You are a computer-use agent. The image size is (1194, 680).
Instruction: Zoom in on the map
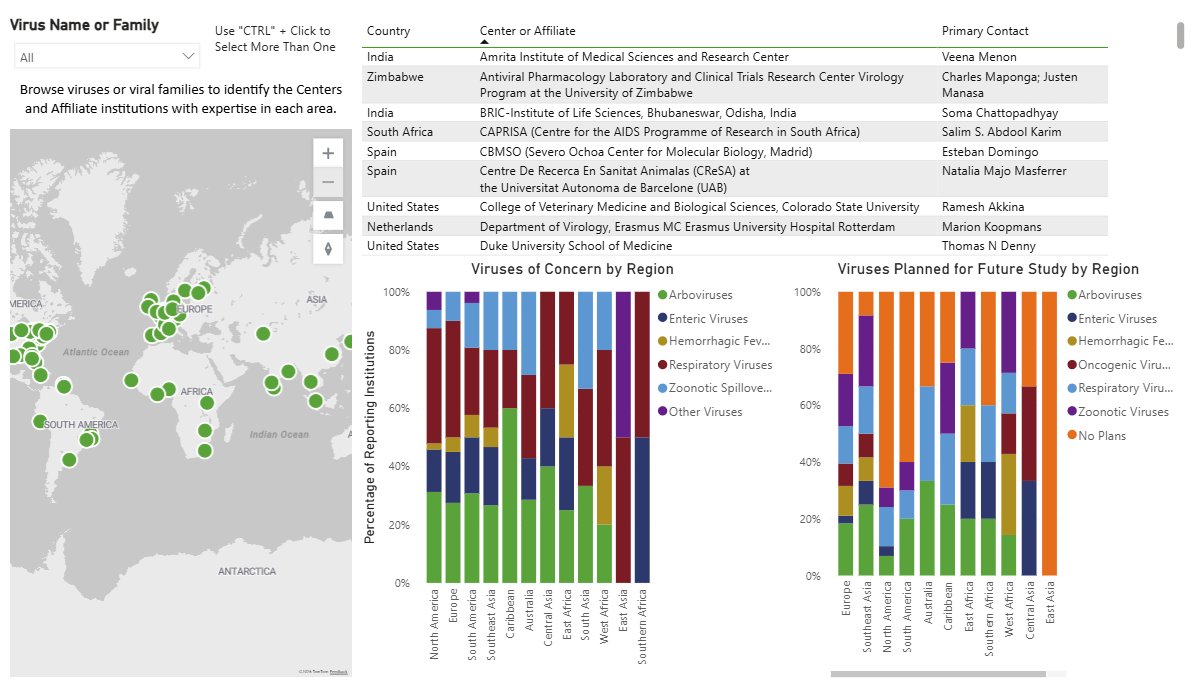tap(328, 153)
